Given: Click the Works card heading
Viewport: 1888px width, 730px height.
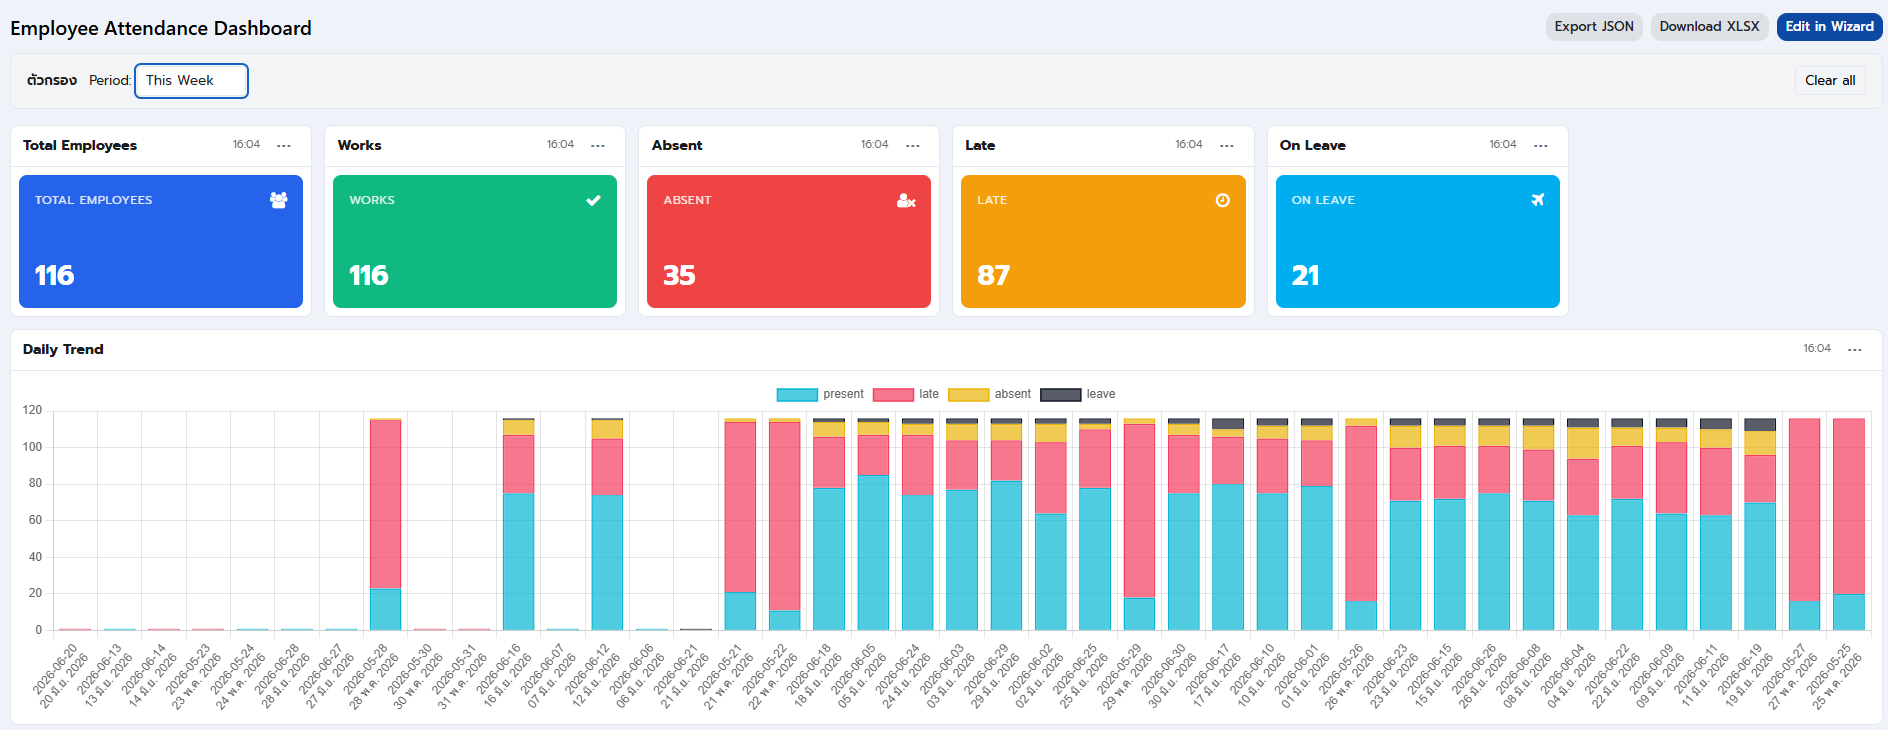Looking at the screenshot, I should click(359, 145).
